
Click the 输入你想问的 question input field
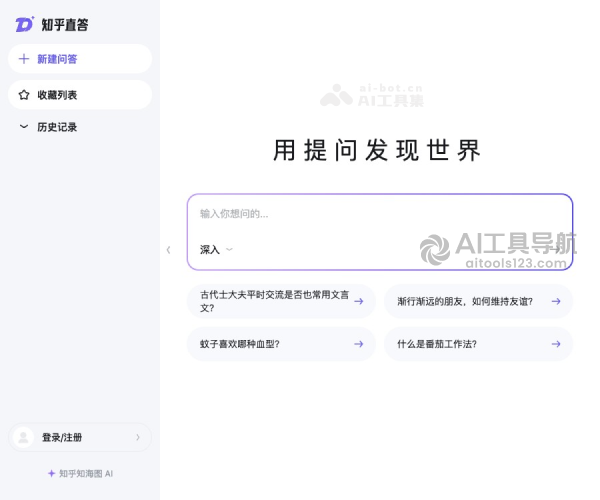380,214
